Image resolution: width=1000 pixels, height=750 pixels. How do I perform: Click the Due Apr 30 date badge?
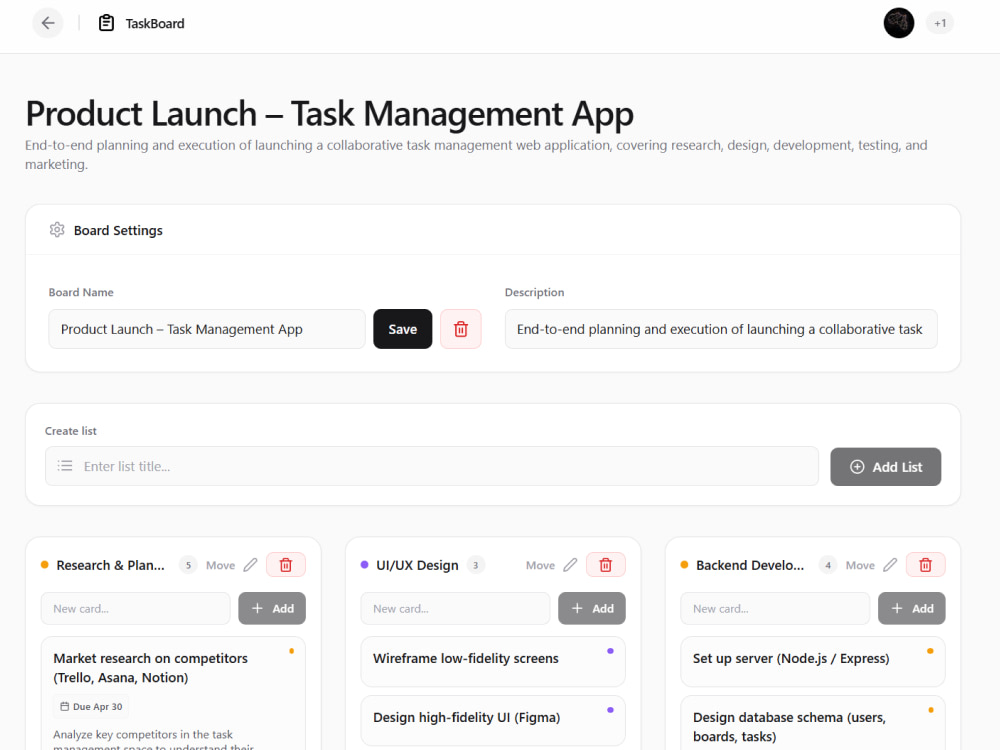coord(91,707)
